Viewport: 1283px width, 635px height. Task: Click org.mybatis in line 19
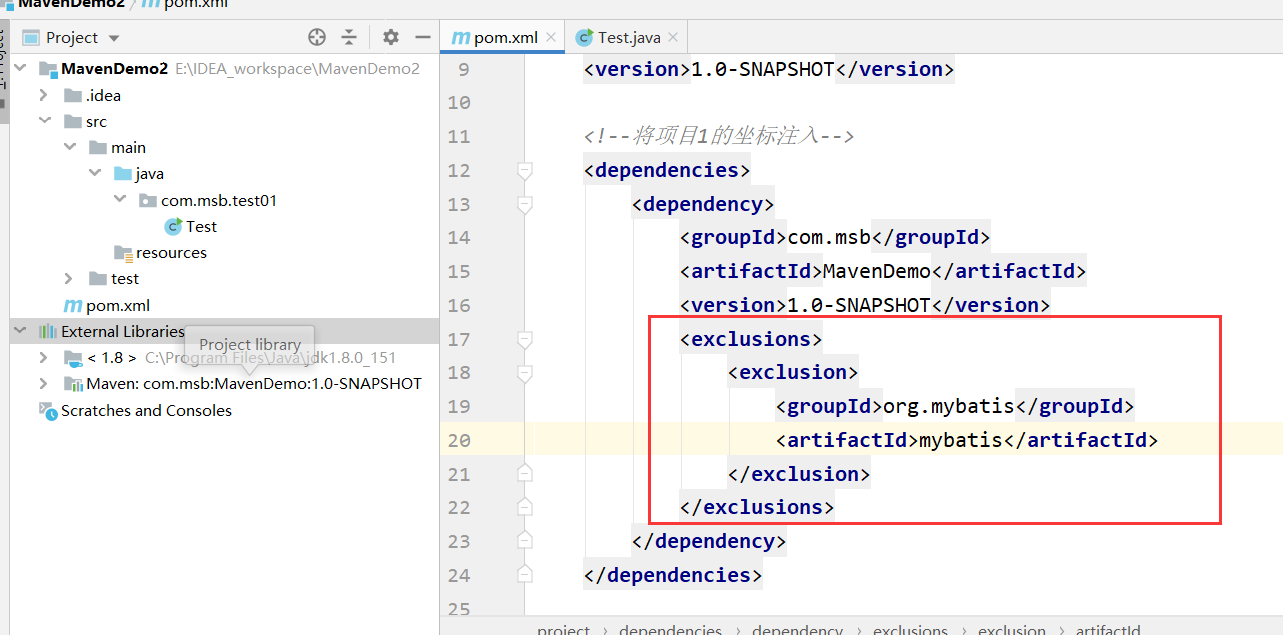(x=949, y=406)
